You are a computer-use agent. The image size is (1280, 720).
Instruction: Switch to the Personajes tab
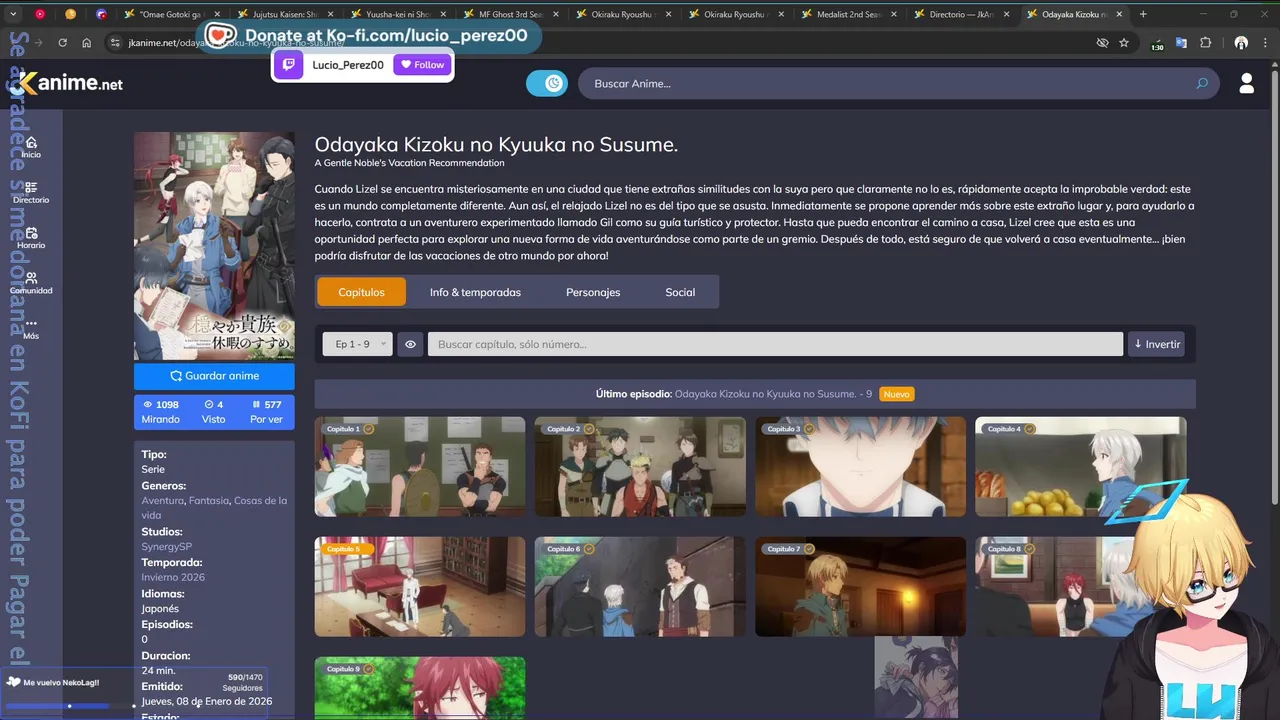(x=593, y=292)
